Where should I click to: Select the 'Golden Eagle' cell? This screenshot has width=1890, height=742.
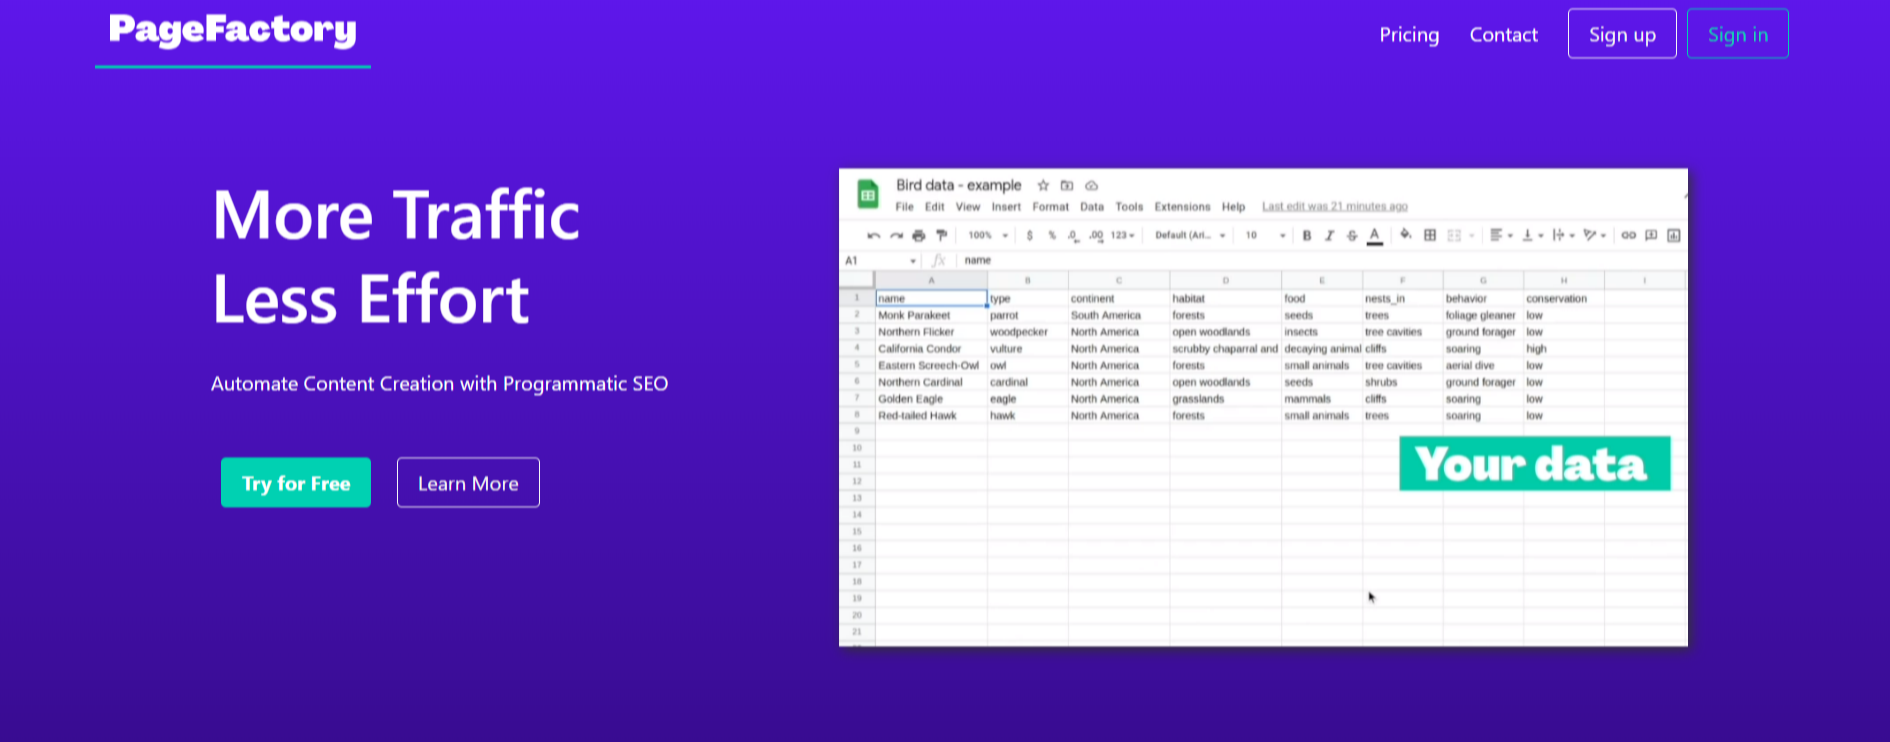[x=931, y=399]
